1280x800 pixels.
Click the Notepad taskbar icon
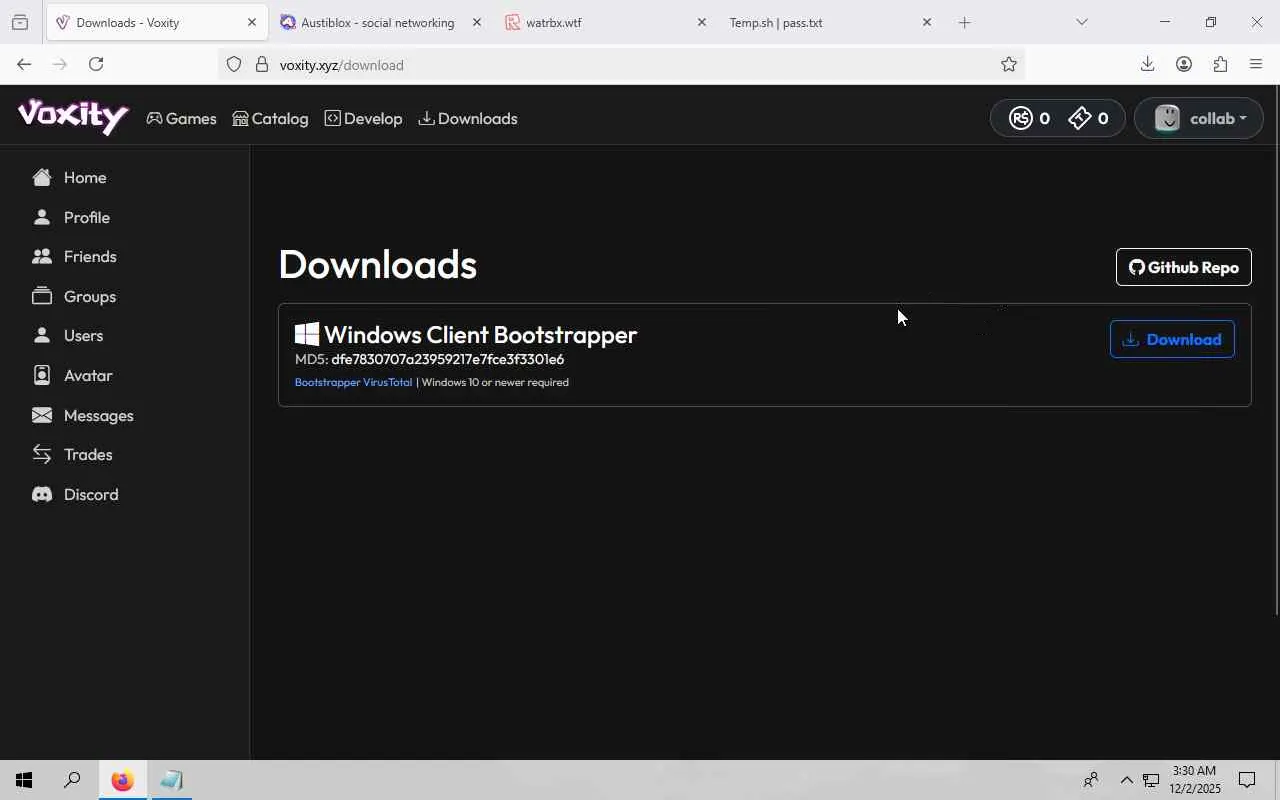(x=171, y=780)
